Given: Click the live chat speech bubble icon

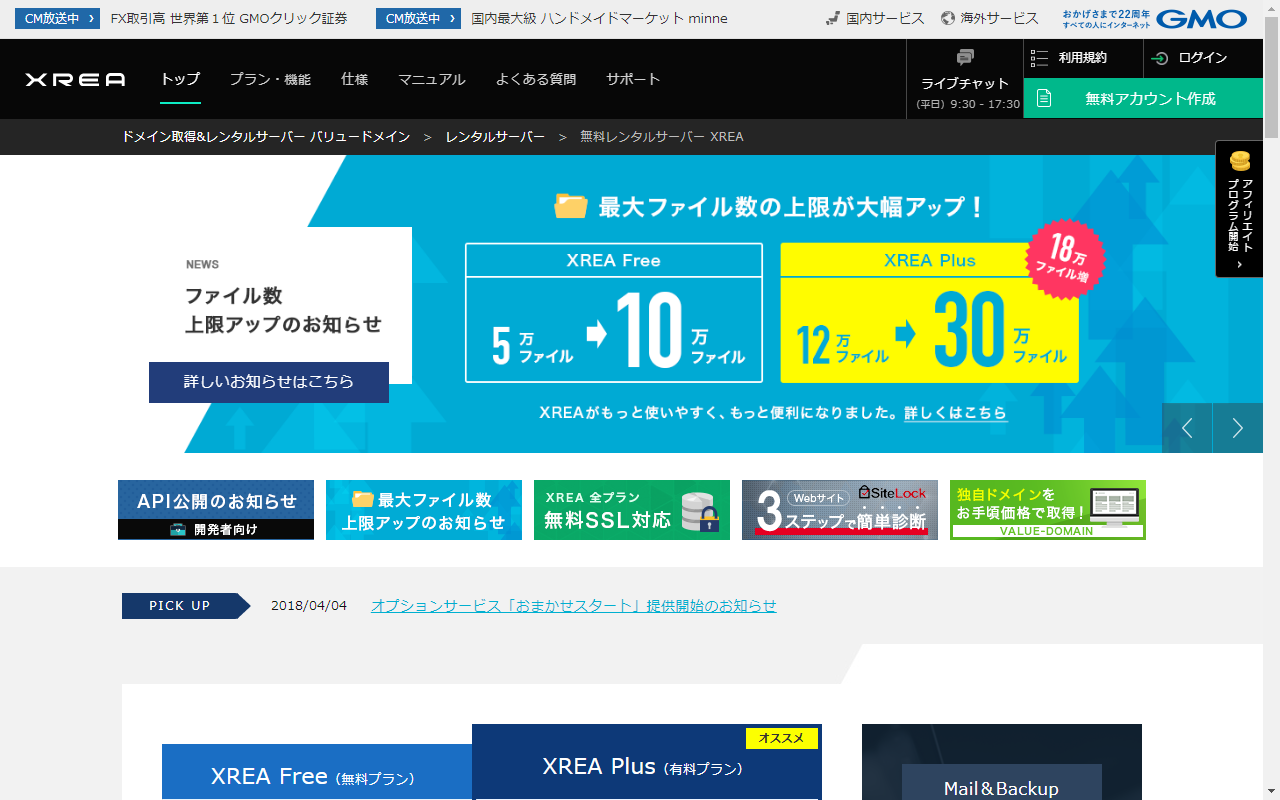Looking at the screenshot, I should click(x=965, y=57).
